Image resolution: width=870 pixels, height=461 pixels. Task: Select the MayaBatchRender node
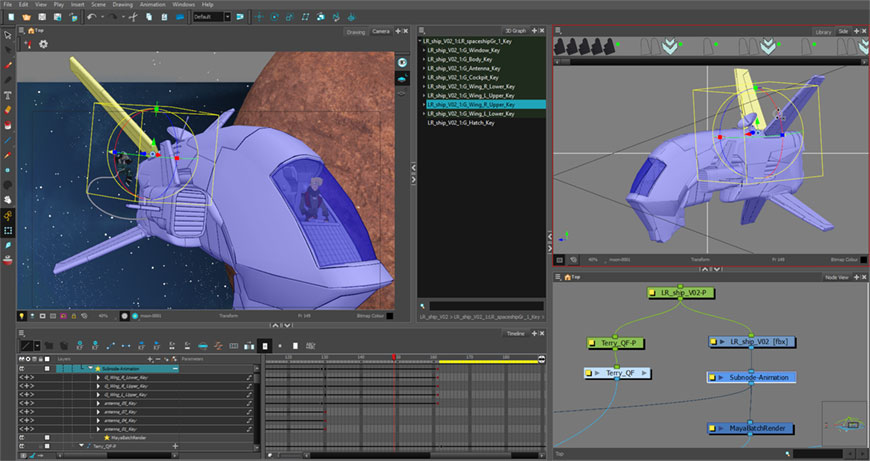(x=751, y=428)
